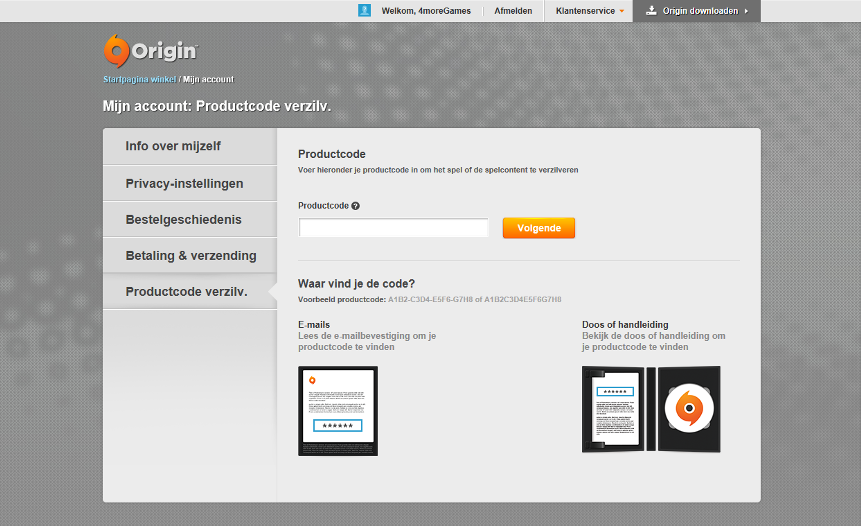Viewport: 862px width, 526px height.
Task: Open the Startpagina winkel breadcrumb link
Action: (140, 79)
